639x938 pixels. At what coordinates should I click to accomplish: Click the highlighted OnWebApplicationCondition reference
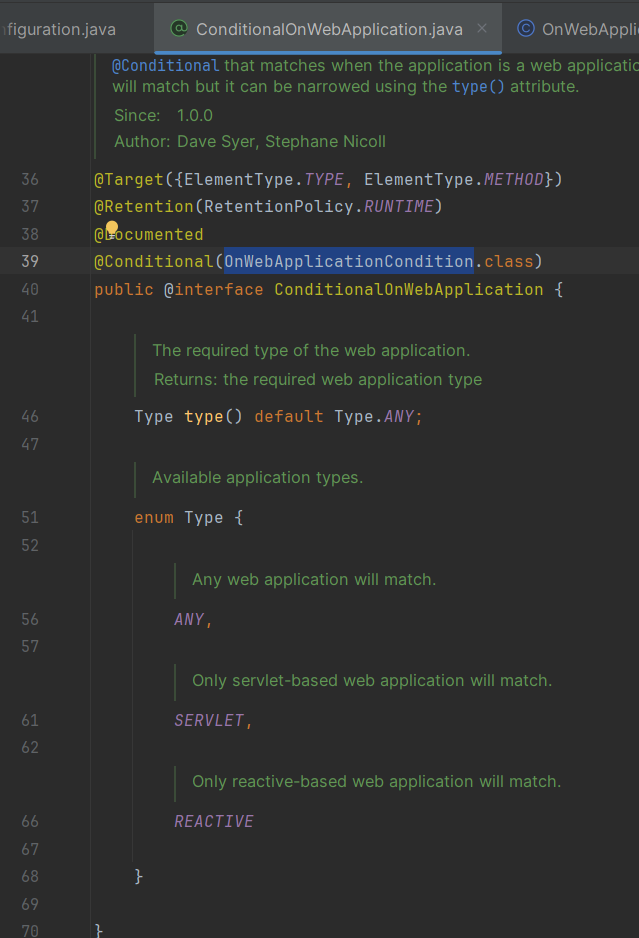[348, 262]
